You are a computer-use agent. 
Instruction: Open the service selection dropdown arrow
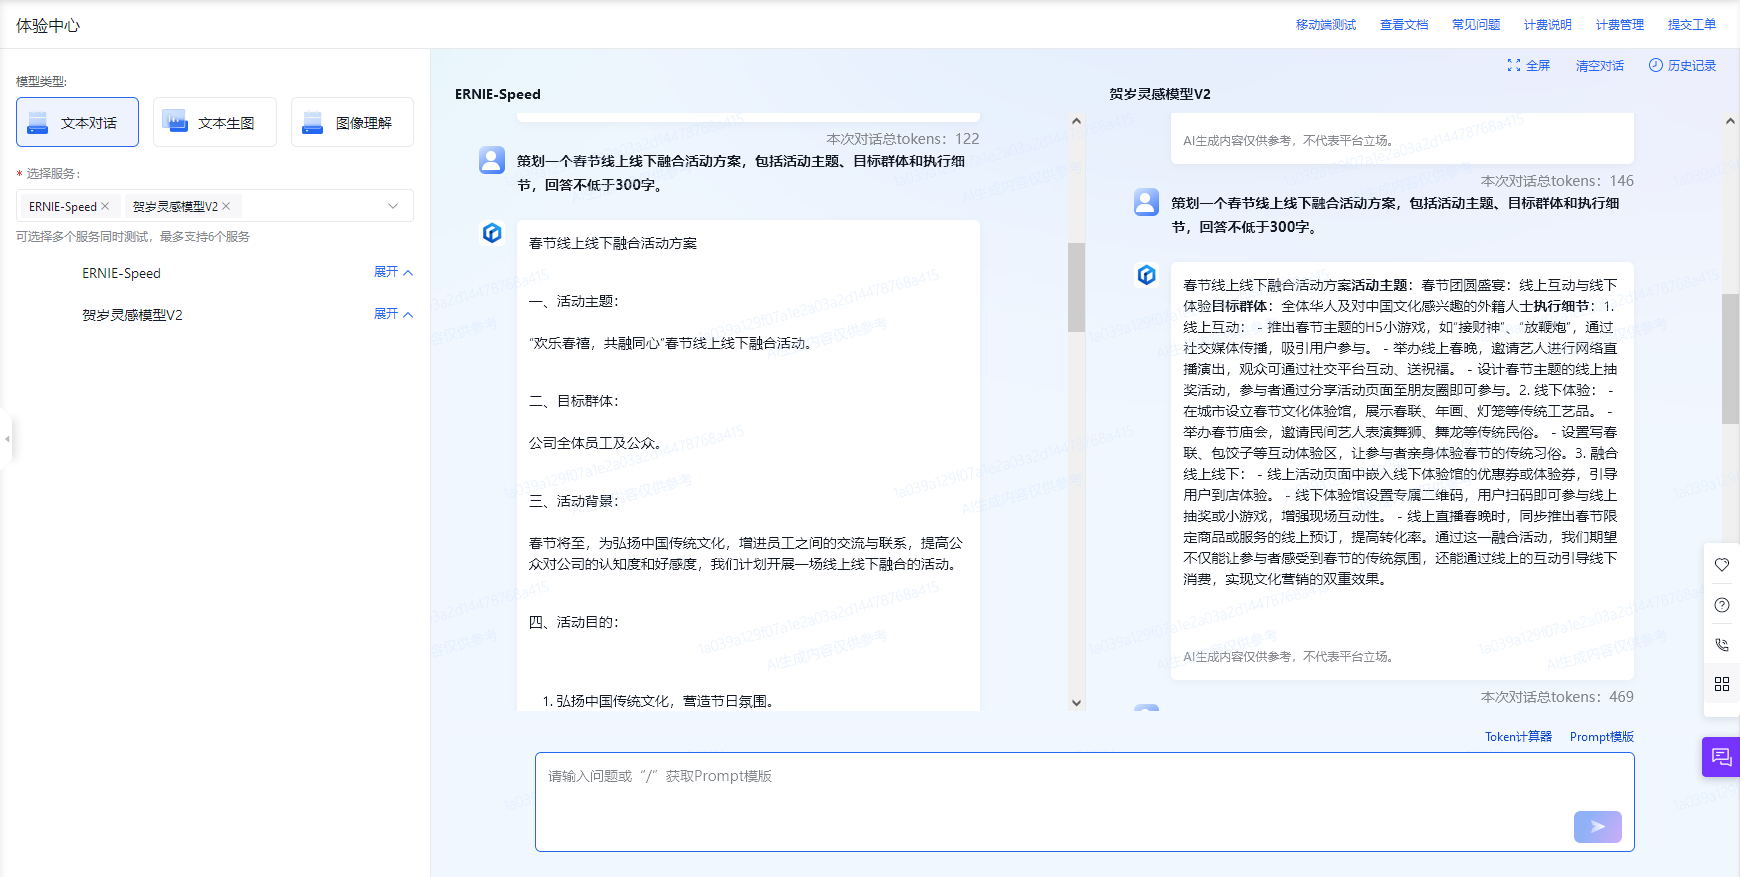[393, 206]
